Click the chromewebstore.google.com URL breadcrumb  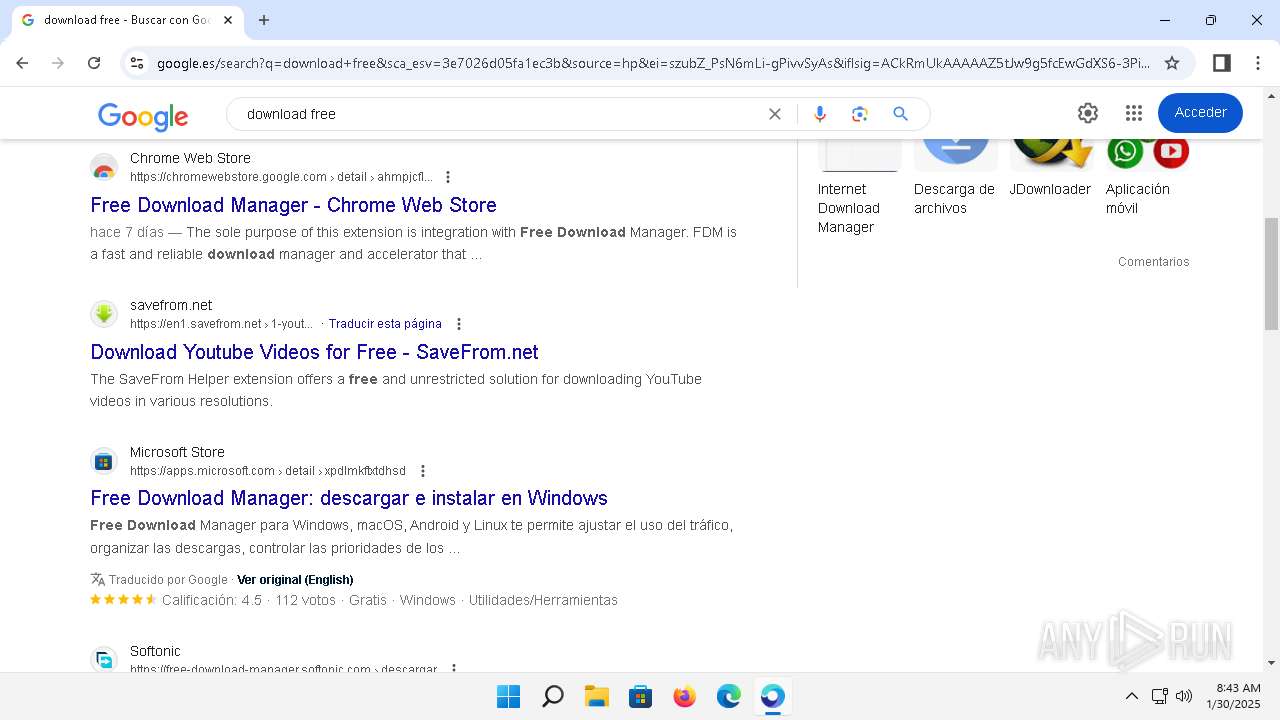[281, 177]
